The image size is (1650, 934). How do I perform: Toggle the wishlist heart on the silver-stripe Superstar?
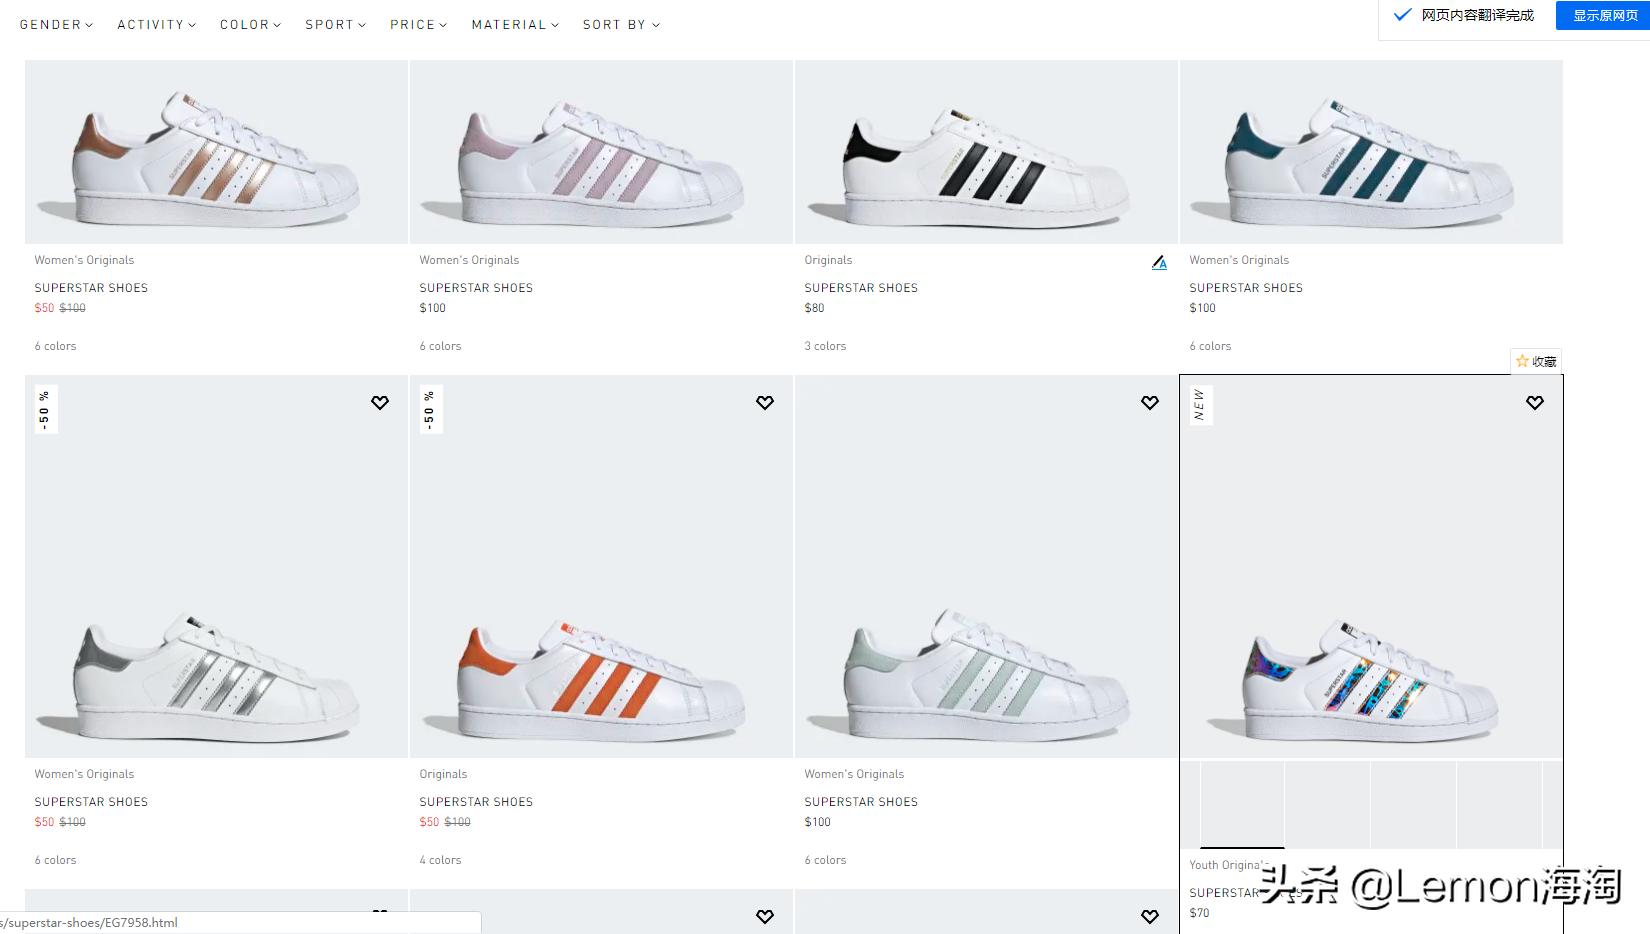click(x=380, y=402)
